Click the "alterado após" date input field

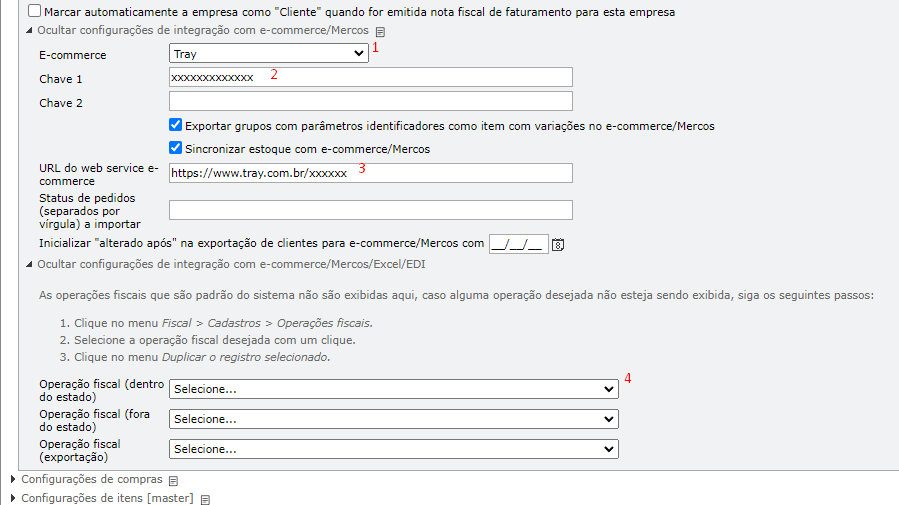coord(518,244)
